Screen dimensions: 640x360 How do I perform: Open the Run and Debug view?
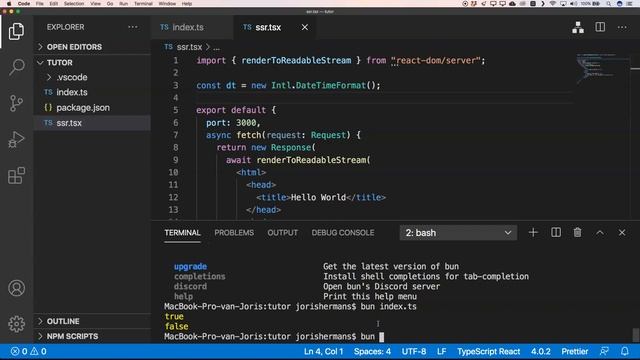16,140
